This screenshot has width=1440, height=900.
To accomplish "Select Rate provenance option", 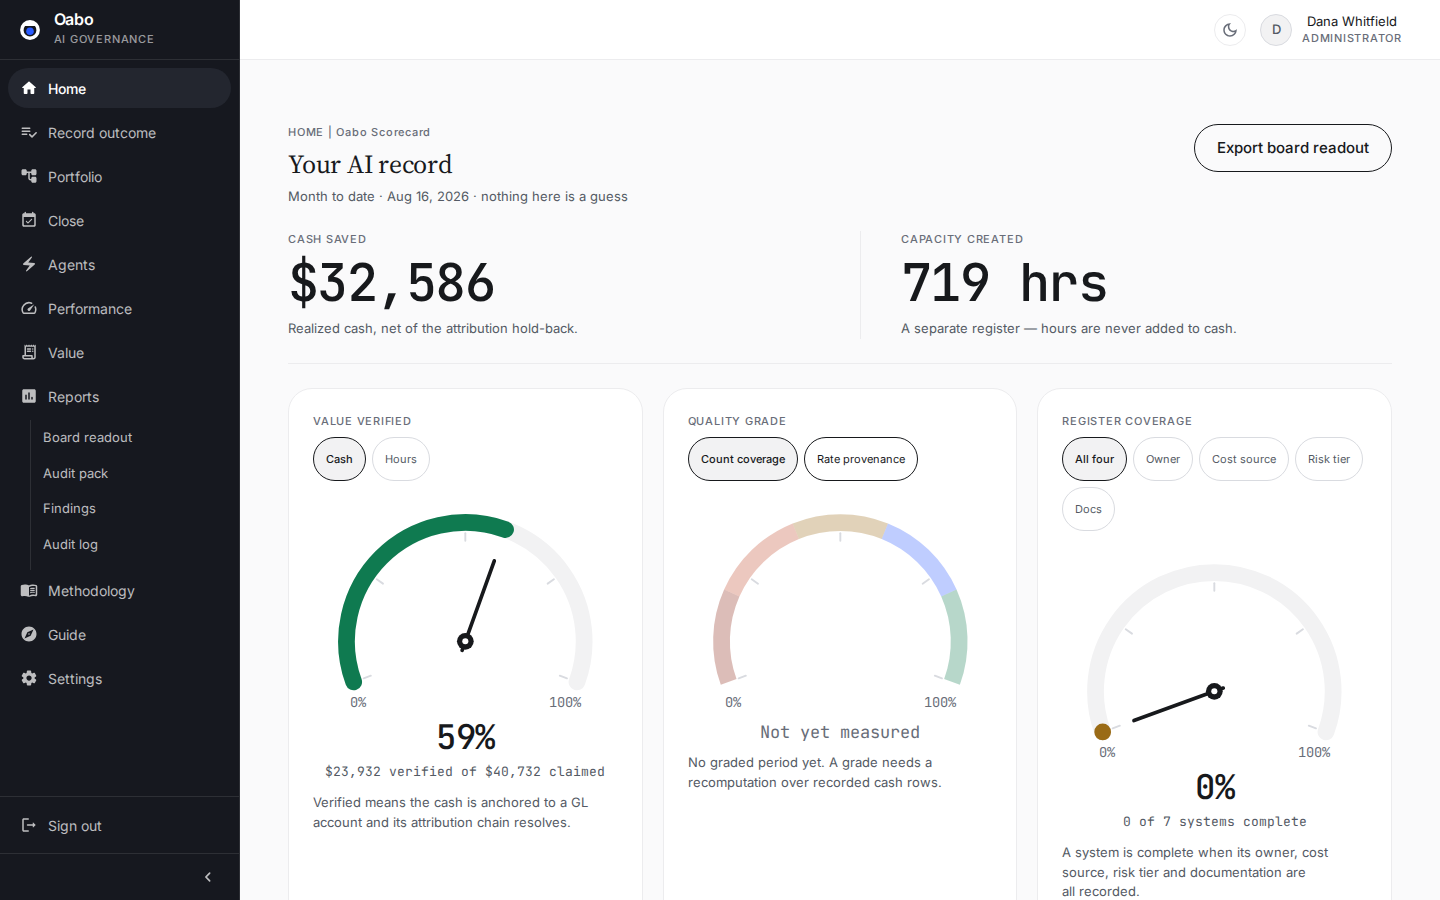I will pos(861,459).
